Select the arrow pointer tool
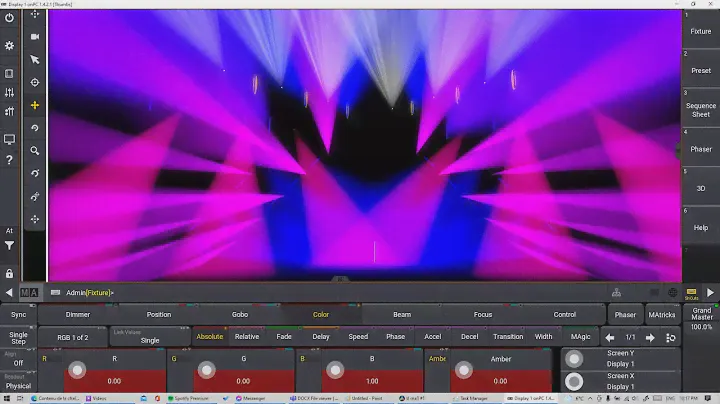Image resolution: width=720 pixels, height=404 pixels. 35,59
